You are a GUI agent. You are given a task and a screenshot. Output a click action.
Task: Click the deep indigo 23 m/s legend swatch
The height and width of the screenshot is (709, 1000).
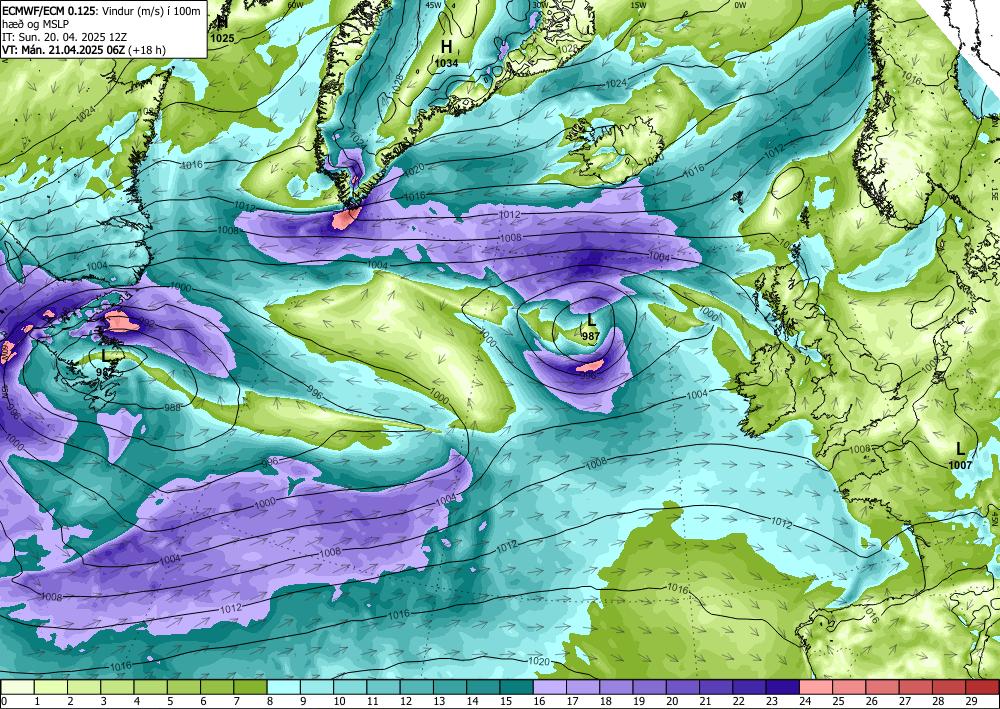pos(783,687)
